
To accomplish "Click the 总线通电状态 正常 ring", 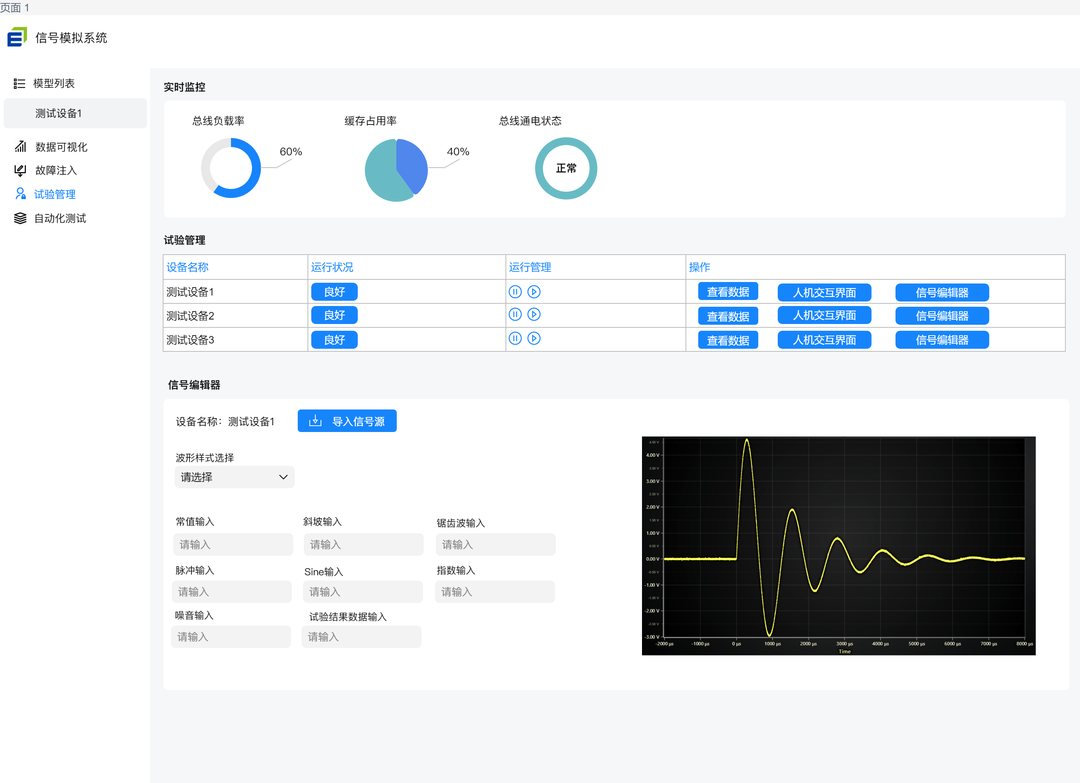I will coord(566,168).
